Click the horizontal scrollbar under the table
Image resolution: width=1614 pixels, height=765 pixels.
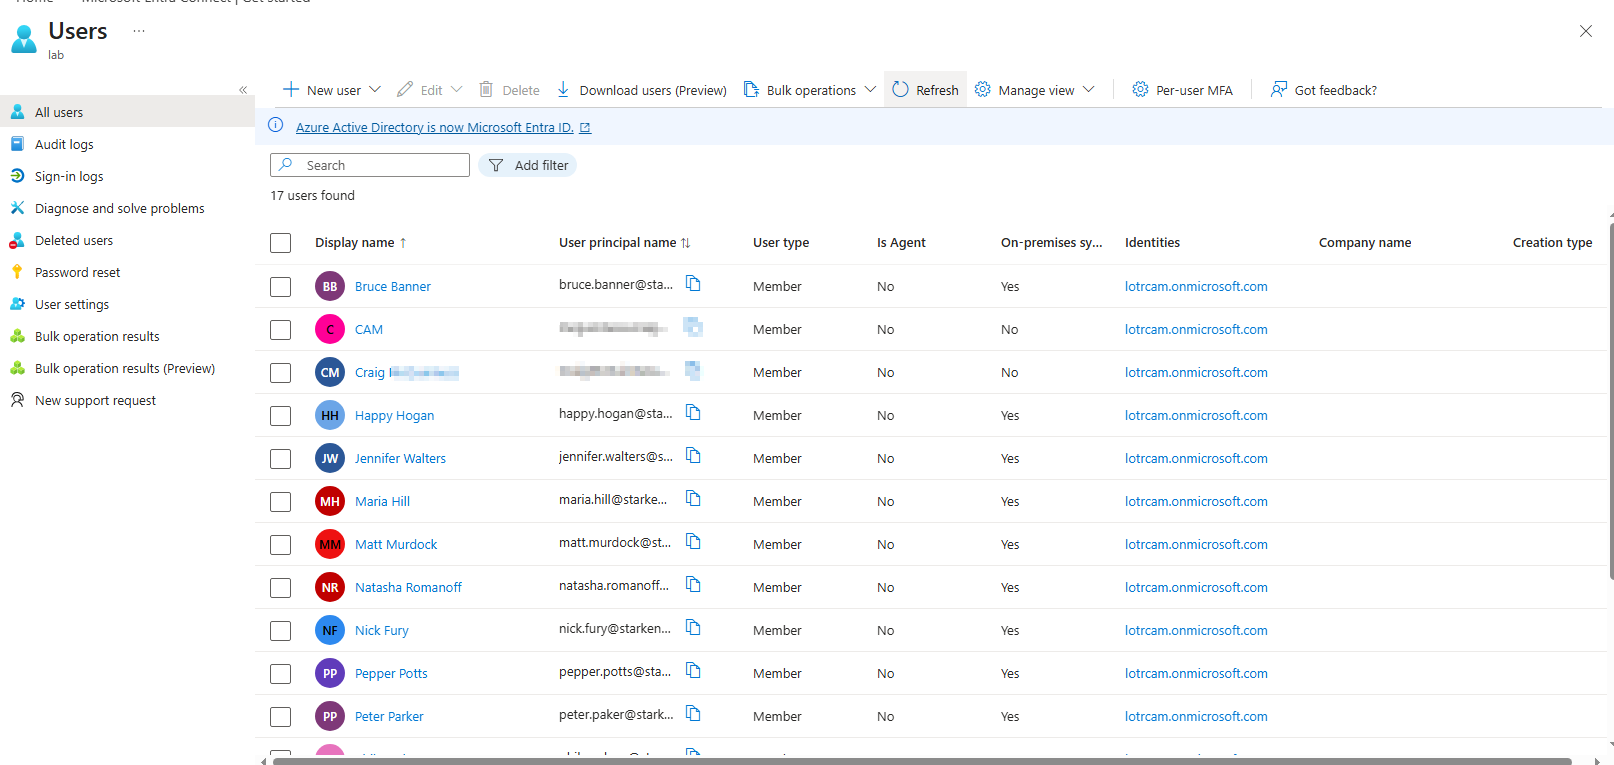[922, 761]
